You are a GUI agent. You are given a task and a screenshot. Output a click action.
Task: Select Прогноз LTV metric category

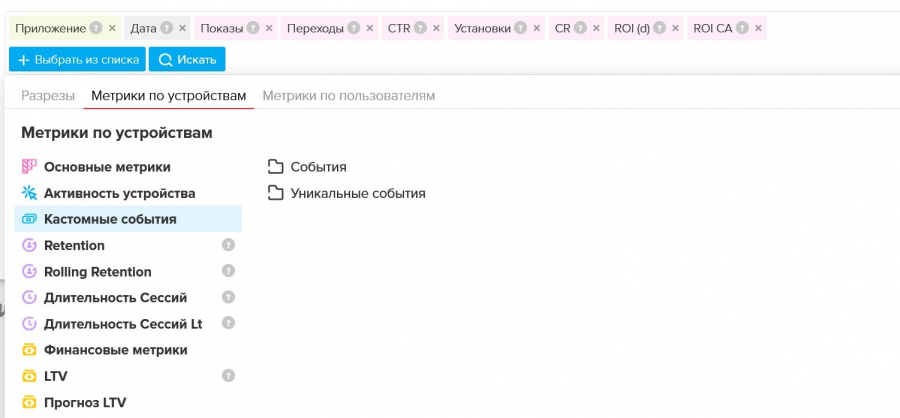coord(84,402)
